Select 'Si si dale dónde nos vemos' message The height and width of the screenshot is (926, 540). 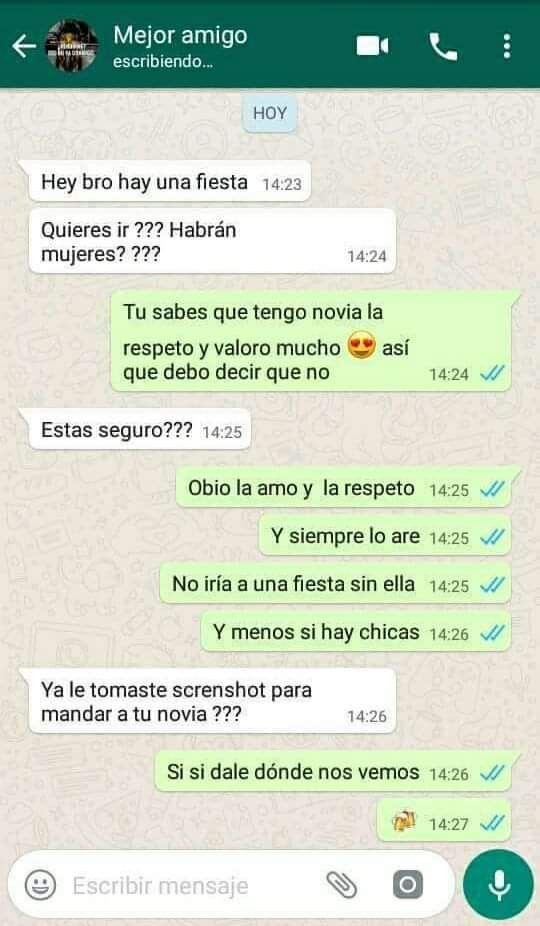click(x=333, y=771)
